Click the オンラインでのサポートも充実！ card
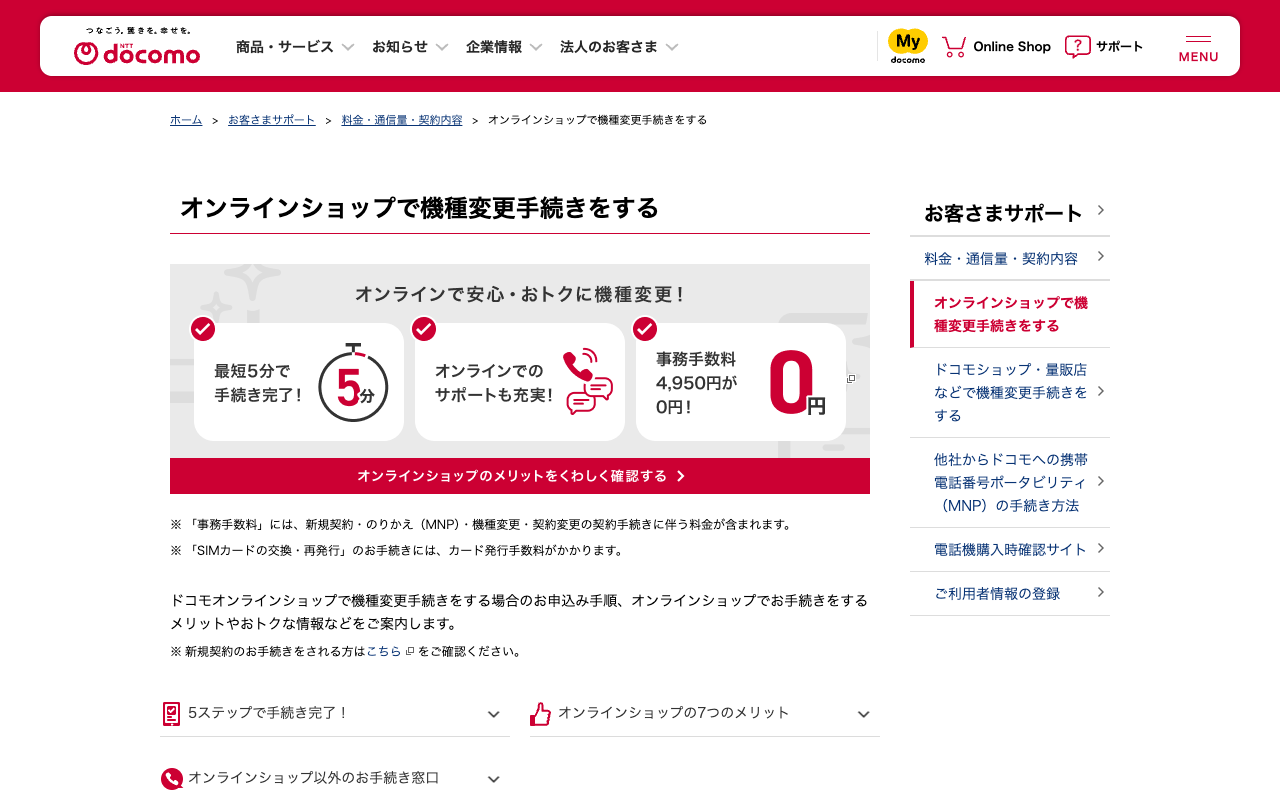Screen dimensions: 1280x800 point(520,382)
